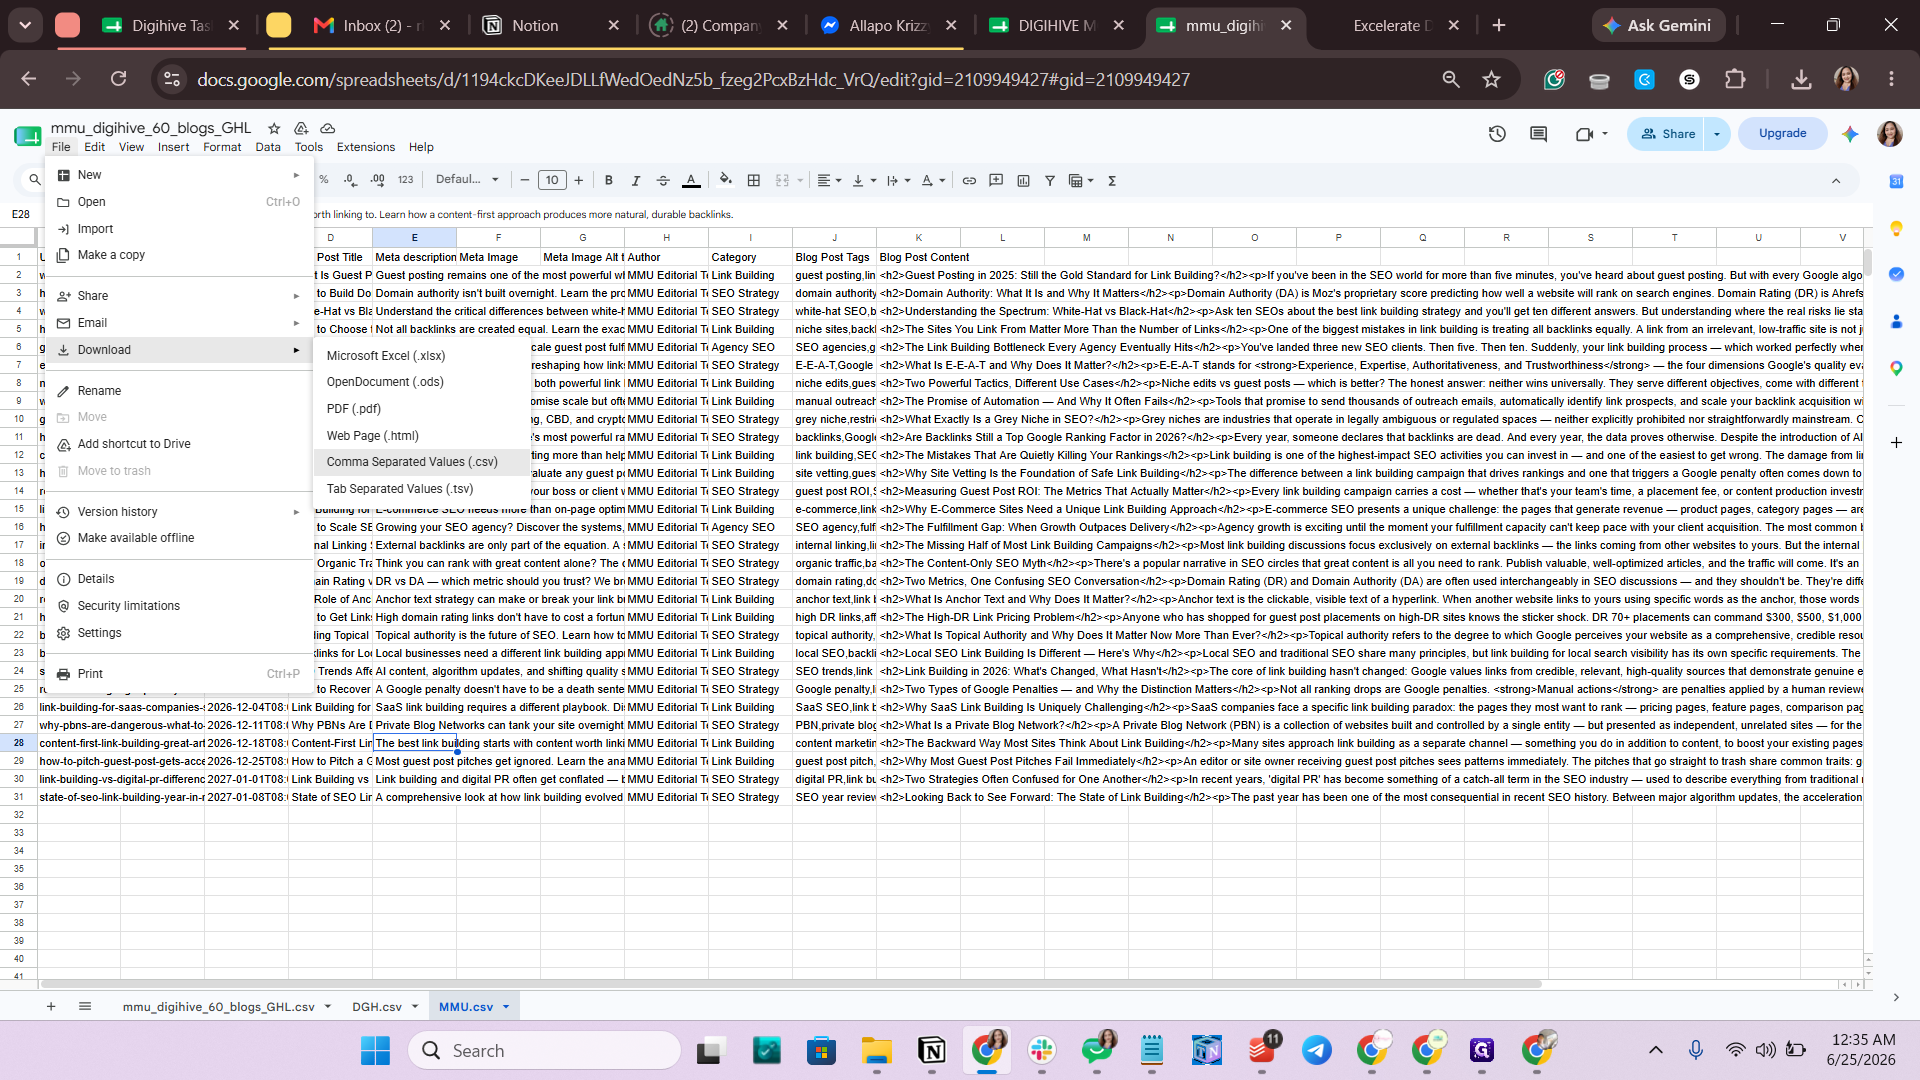Click the font size input field

(552, 180)
